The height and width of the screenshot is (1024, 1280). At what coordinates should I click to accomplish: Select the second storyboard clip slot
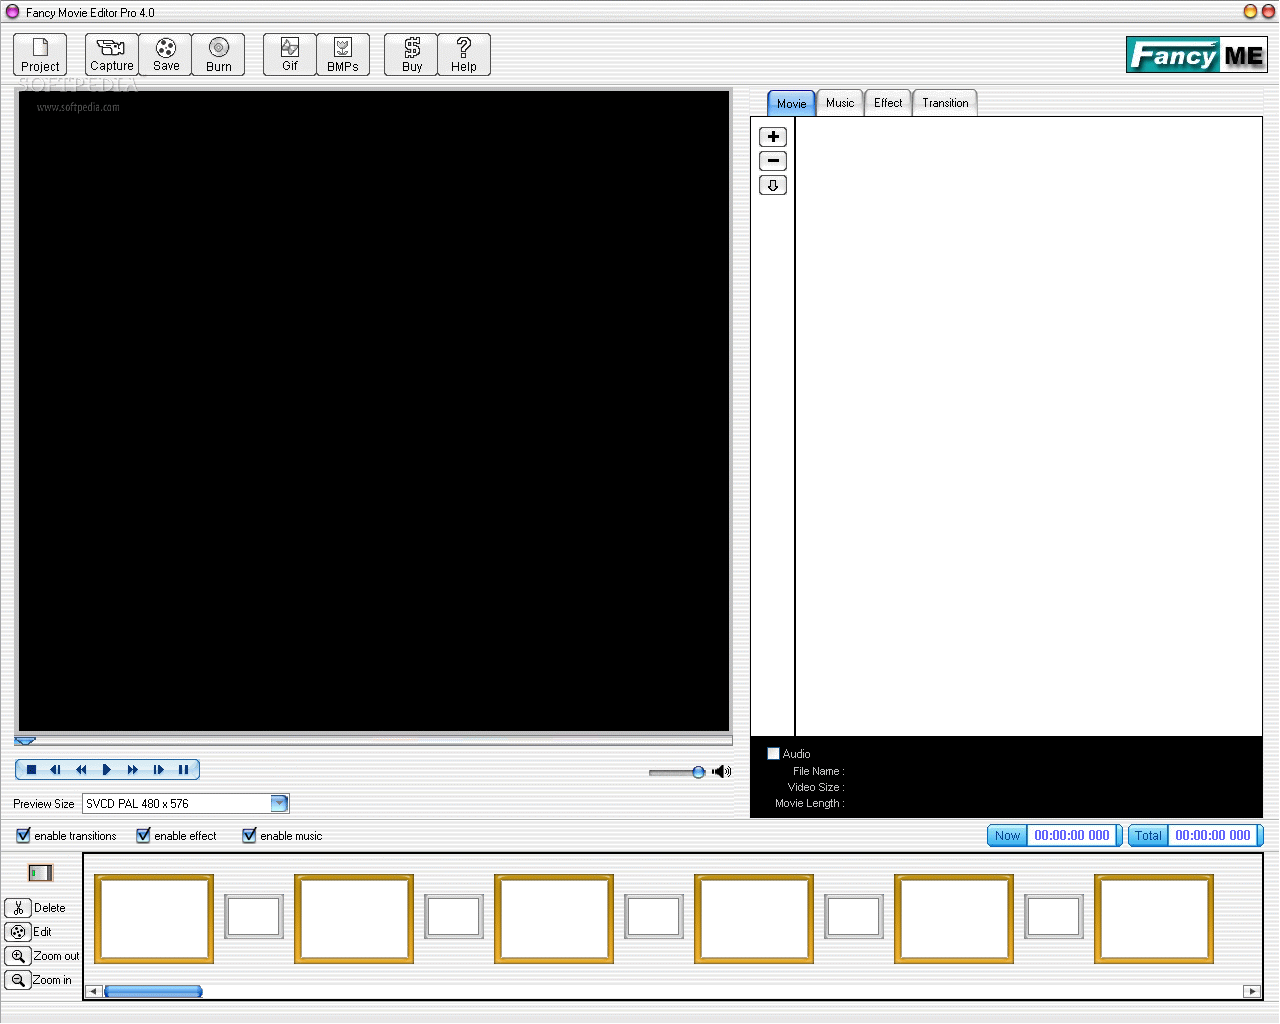(x=354, y=919)
